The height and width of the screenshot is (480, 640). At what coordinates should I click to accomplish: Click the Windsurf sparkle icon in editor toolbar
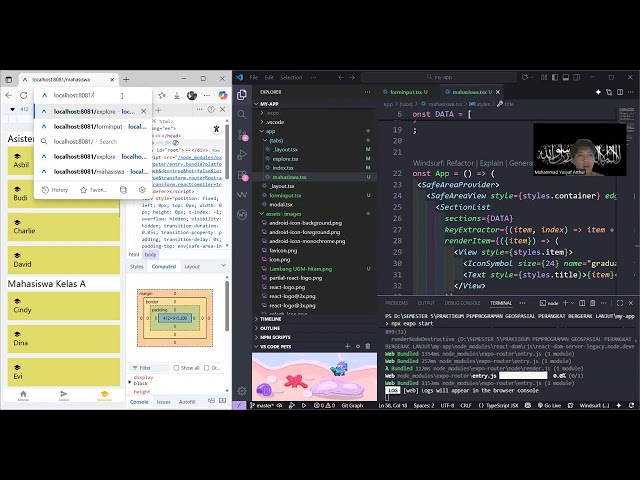(598, 92)
